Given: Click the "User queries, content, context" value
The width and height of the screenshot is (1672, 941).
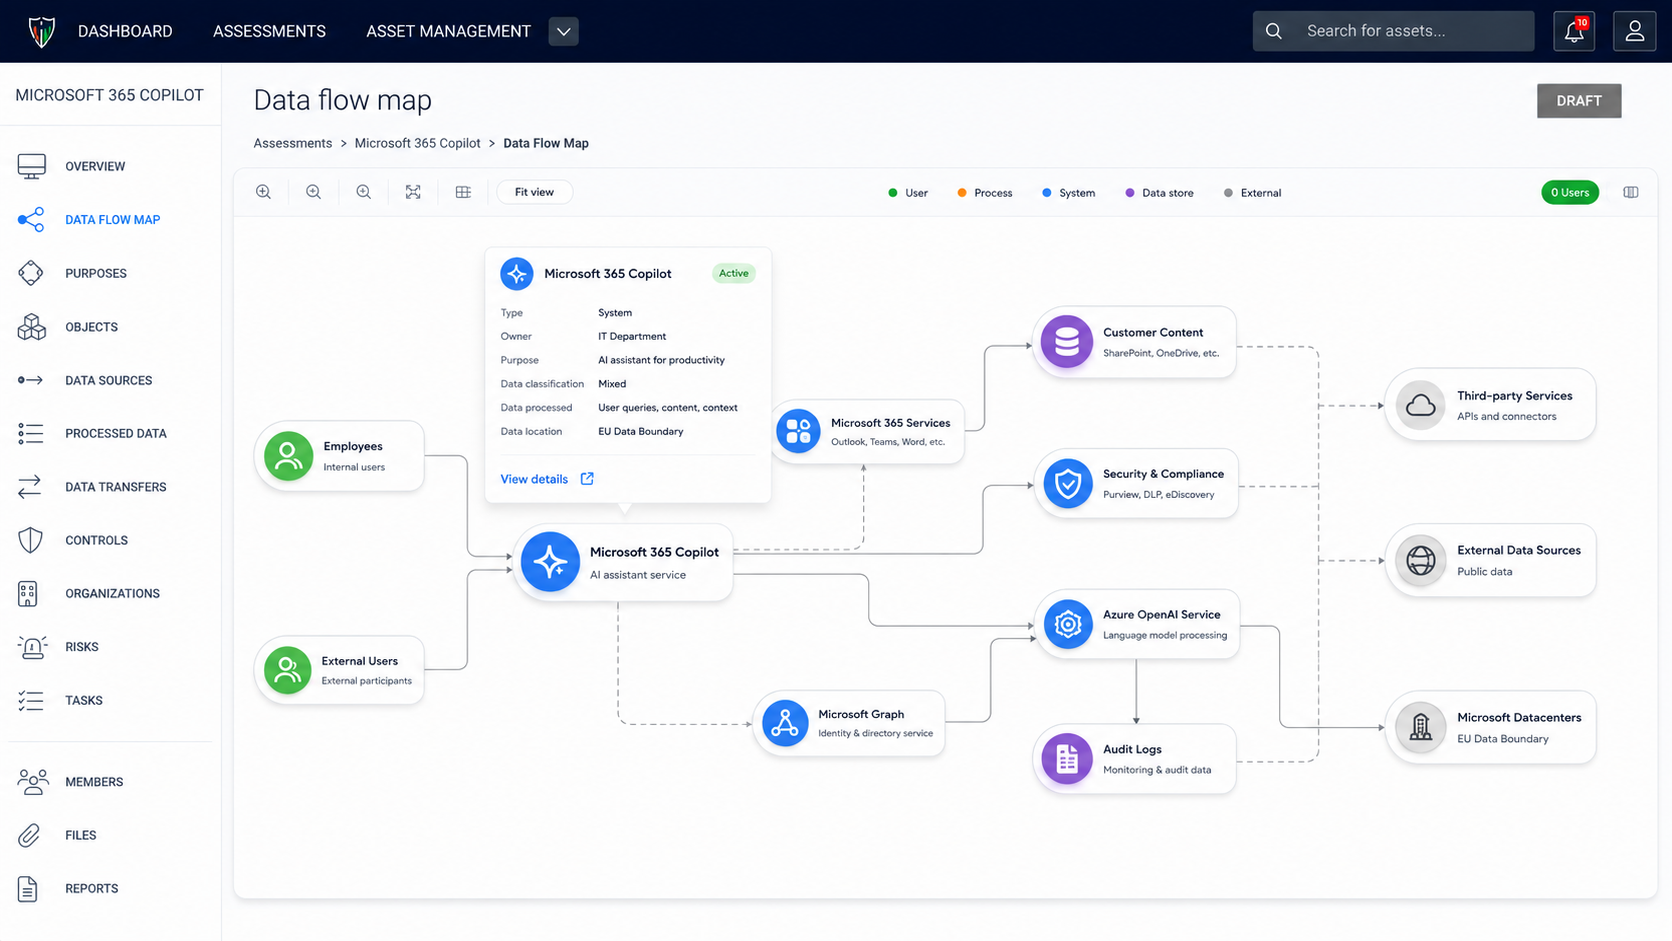Looking at the screenshot, I should [668, 408].
